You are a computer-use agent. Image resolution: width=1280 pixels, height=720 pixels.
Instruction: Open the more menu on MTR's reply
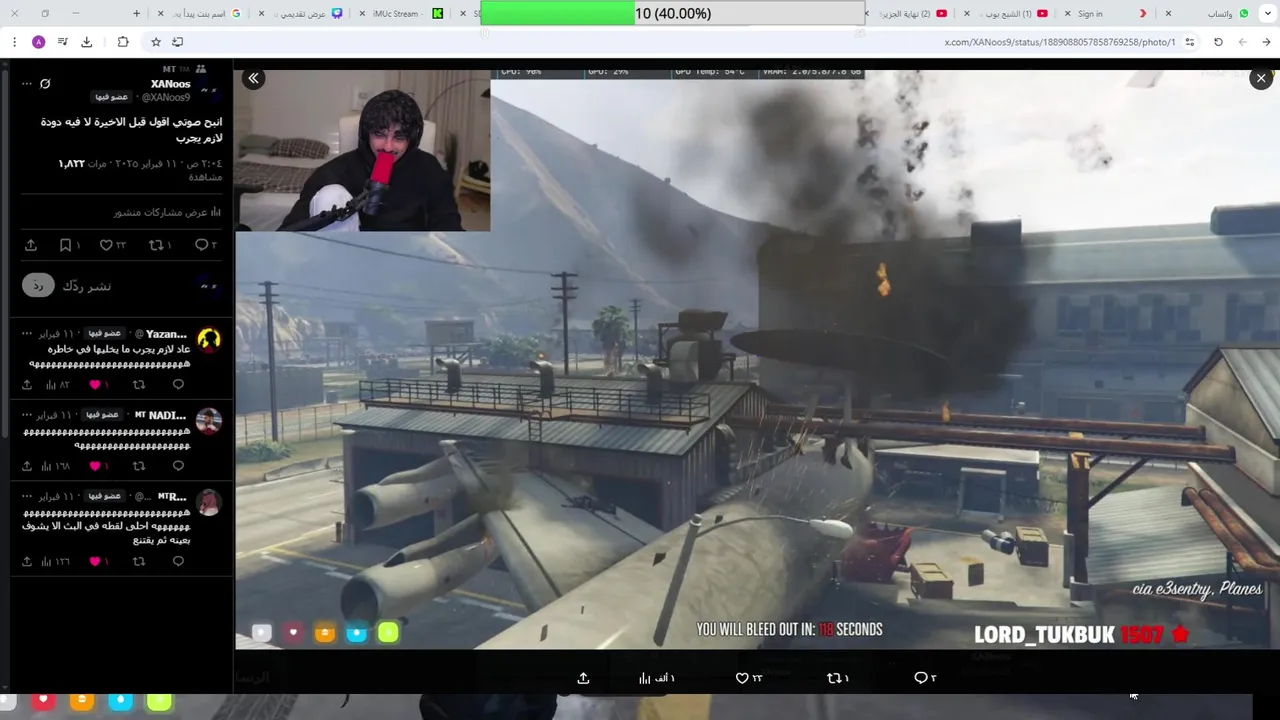pos(27,496)
